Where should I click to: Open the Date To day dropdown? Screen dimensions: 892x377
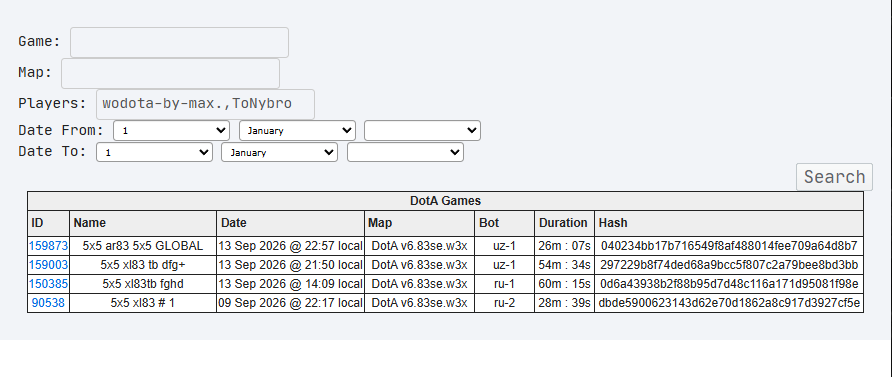point(154,152)
